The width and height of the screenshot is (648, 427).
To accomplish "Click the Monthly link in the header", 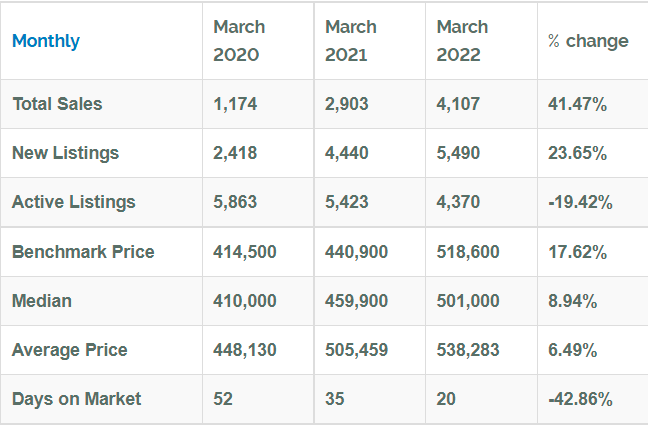I will click(x=46, y=41).
